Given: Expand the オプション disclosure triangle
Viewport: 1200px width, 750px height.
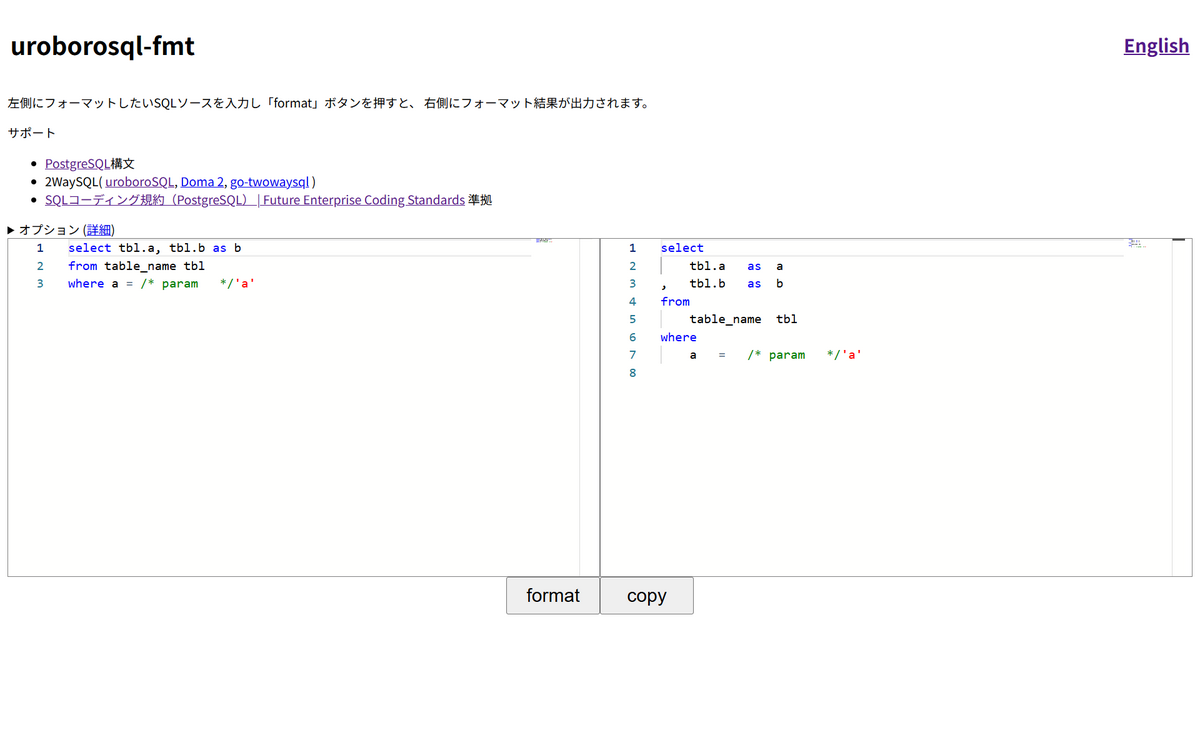Looking at the screenshot, I should click(11, 230).
